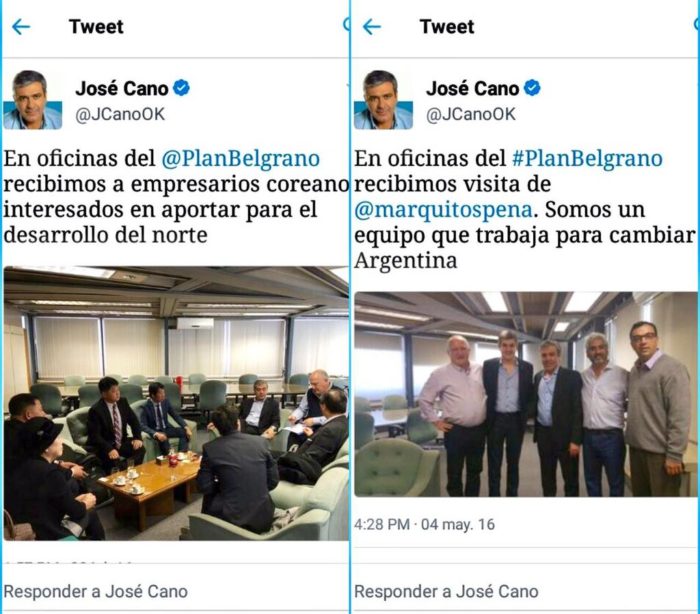Click the José Cano name in left tweet
This screenshot has height=614, width=700.
pyautogui.click(x=122, y=88)
